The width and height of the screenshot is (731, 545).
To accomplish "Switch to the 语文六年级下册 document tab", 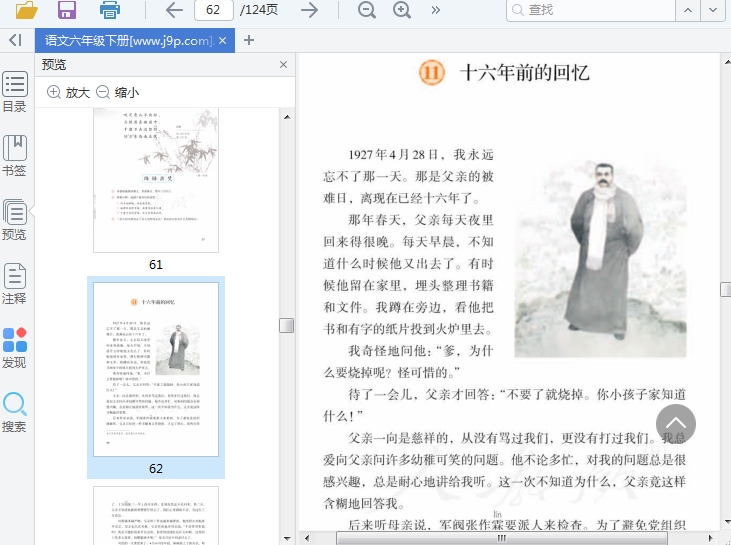I will click(x=127, y=41).
